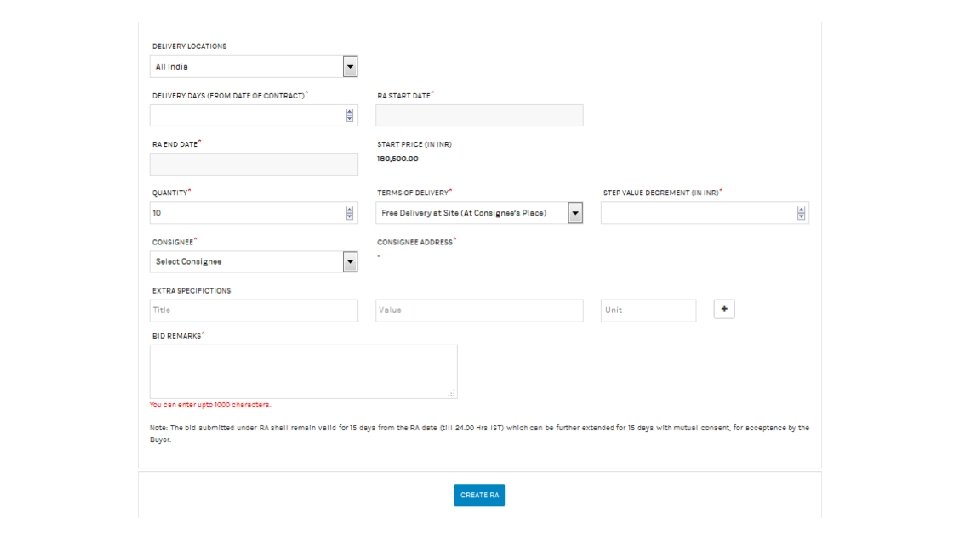Click the Bid Remarks resize handle

[452, 394]
